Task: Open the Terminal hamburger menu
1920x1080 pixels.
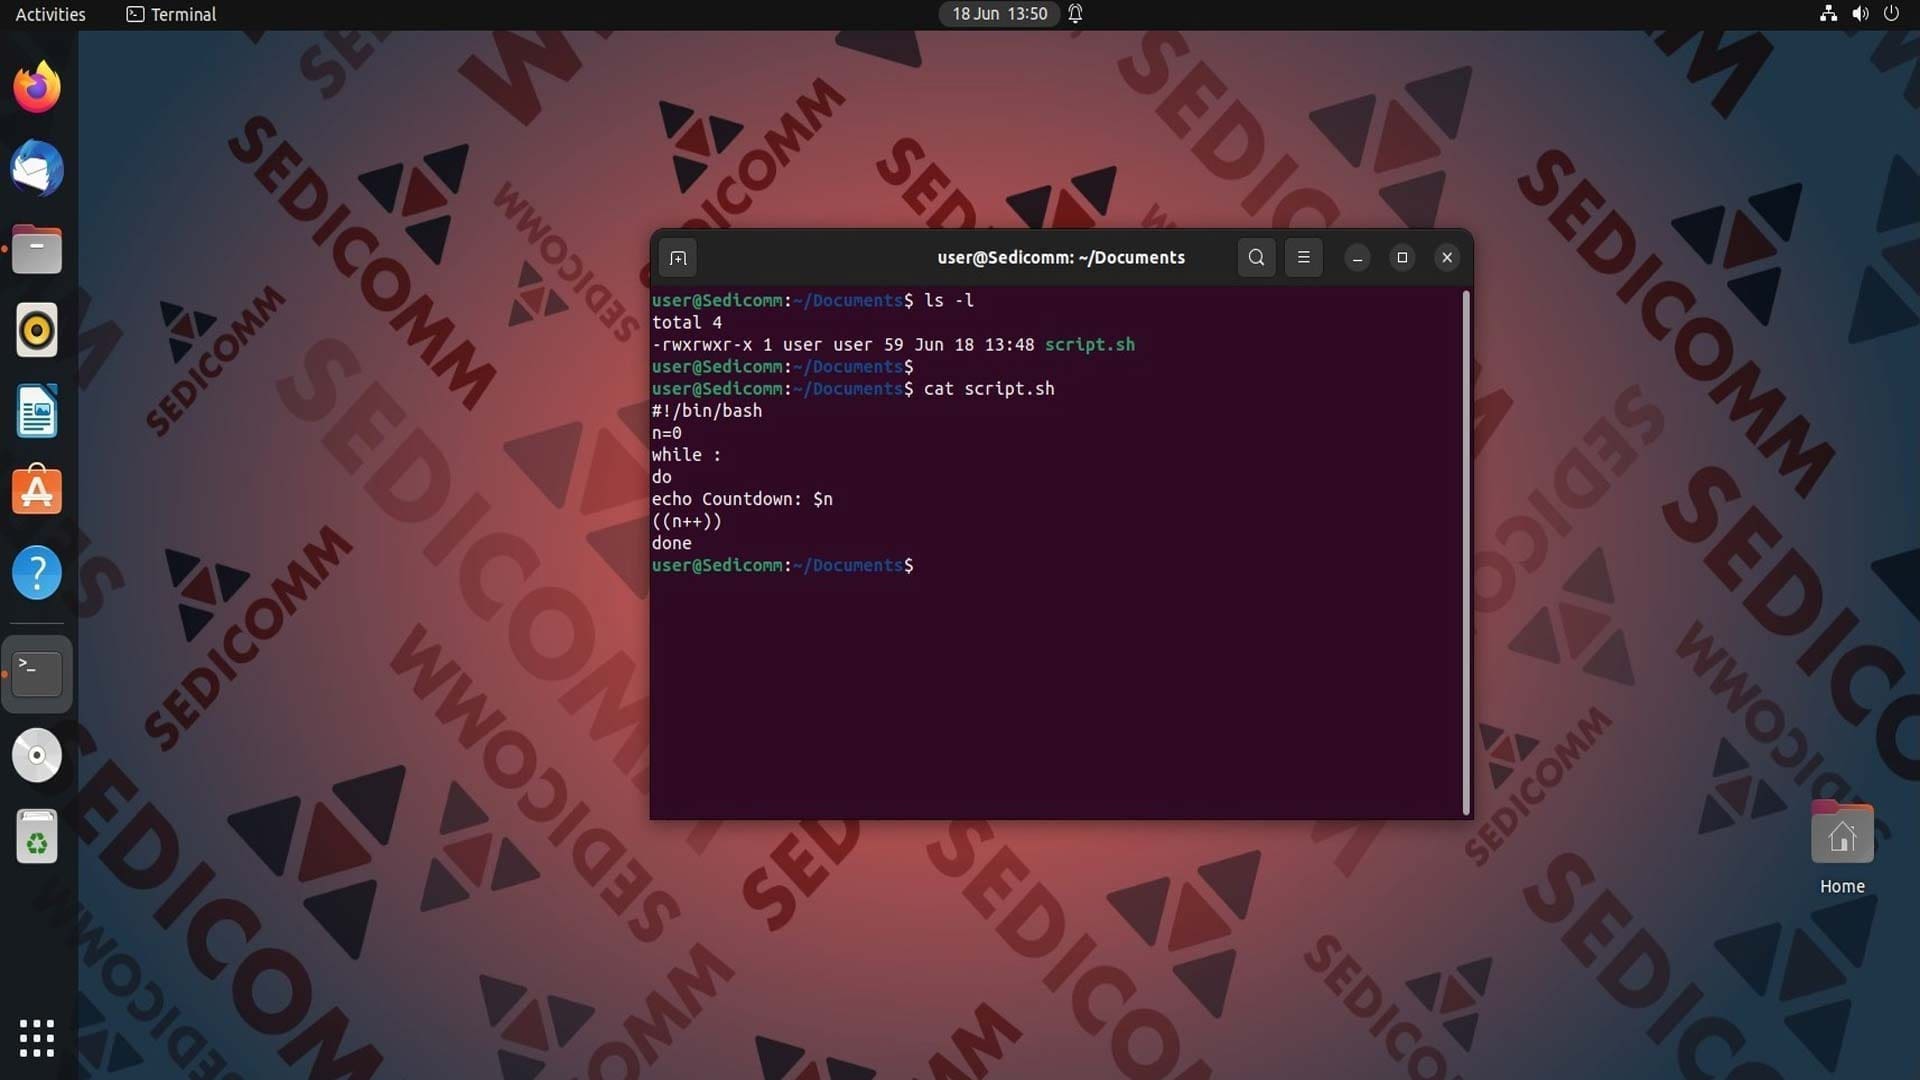Action: 1303,258
